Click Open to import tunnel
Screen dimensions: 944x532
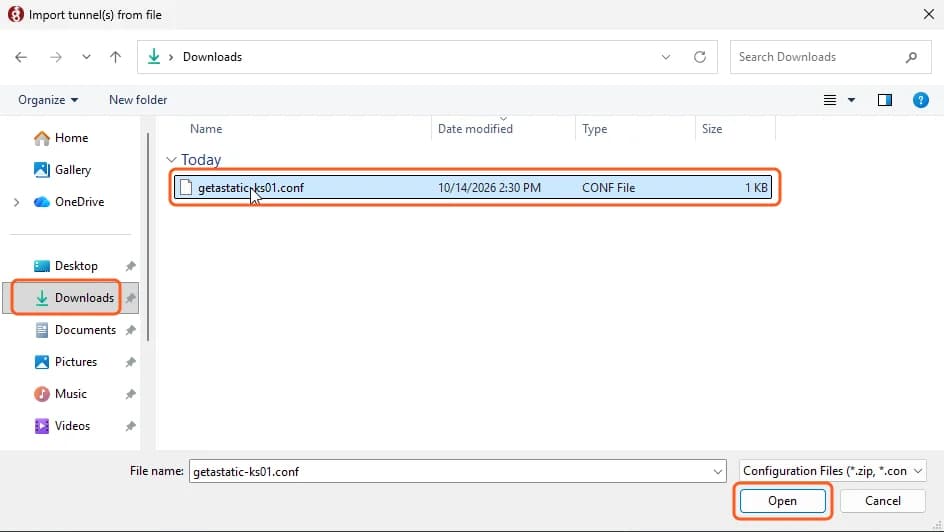[x=782, y=501]
